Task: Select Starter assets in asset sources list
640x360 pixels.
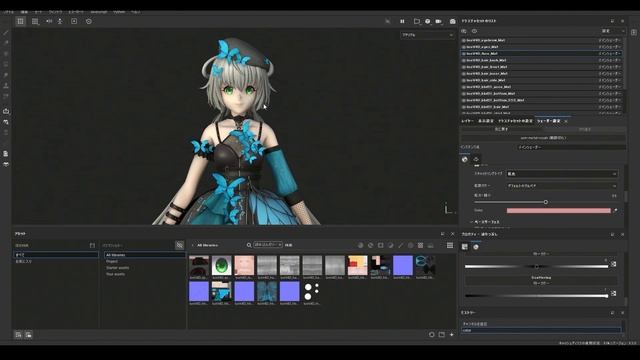Action: 118,268
